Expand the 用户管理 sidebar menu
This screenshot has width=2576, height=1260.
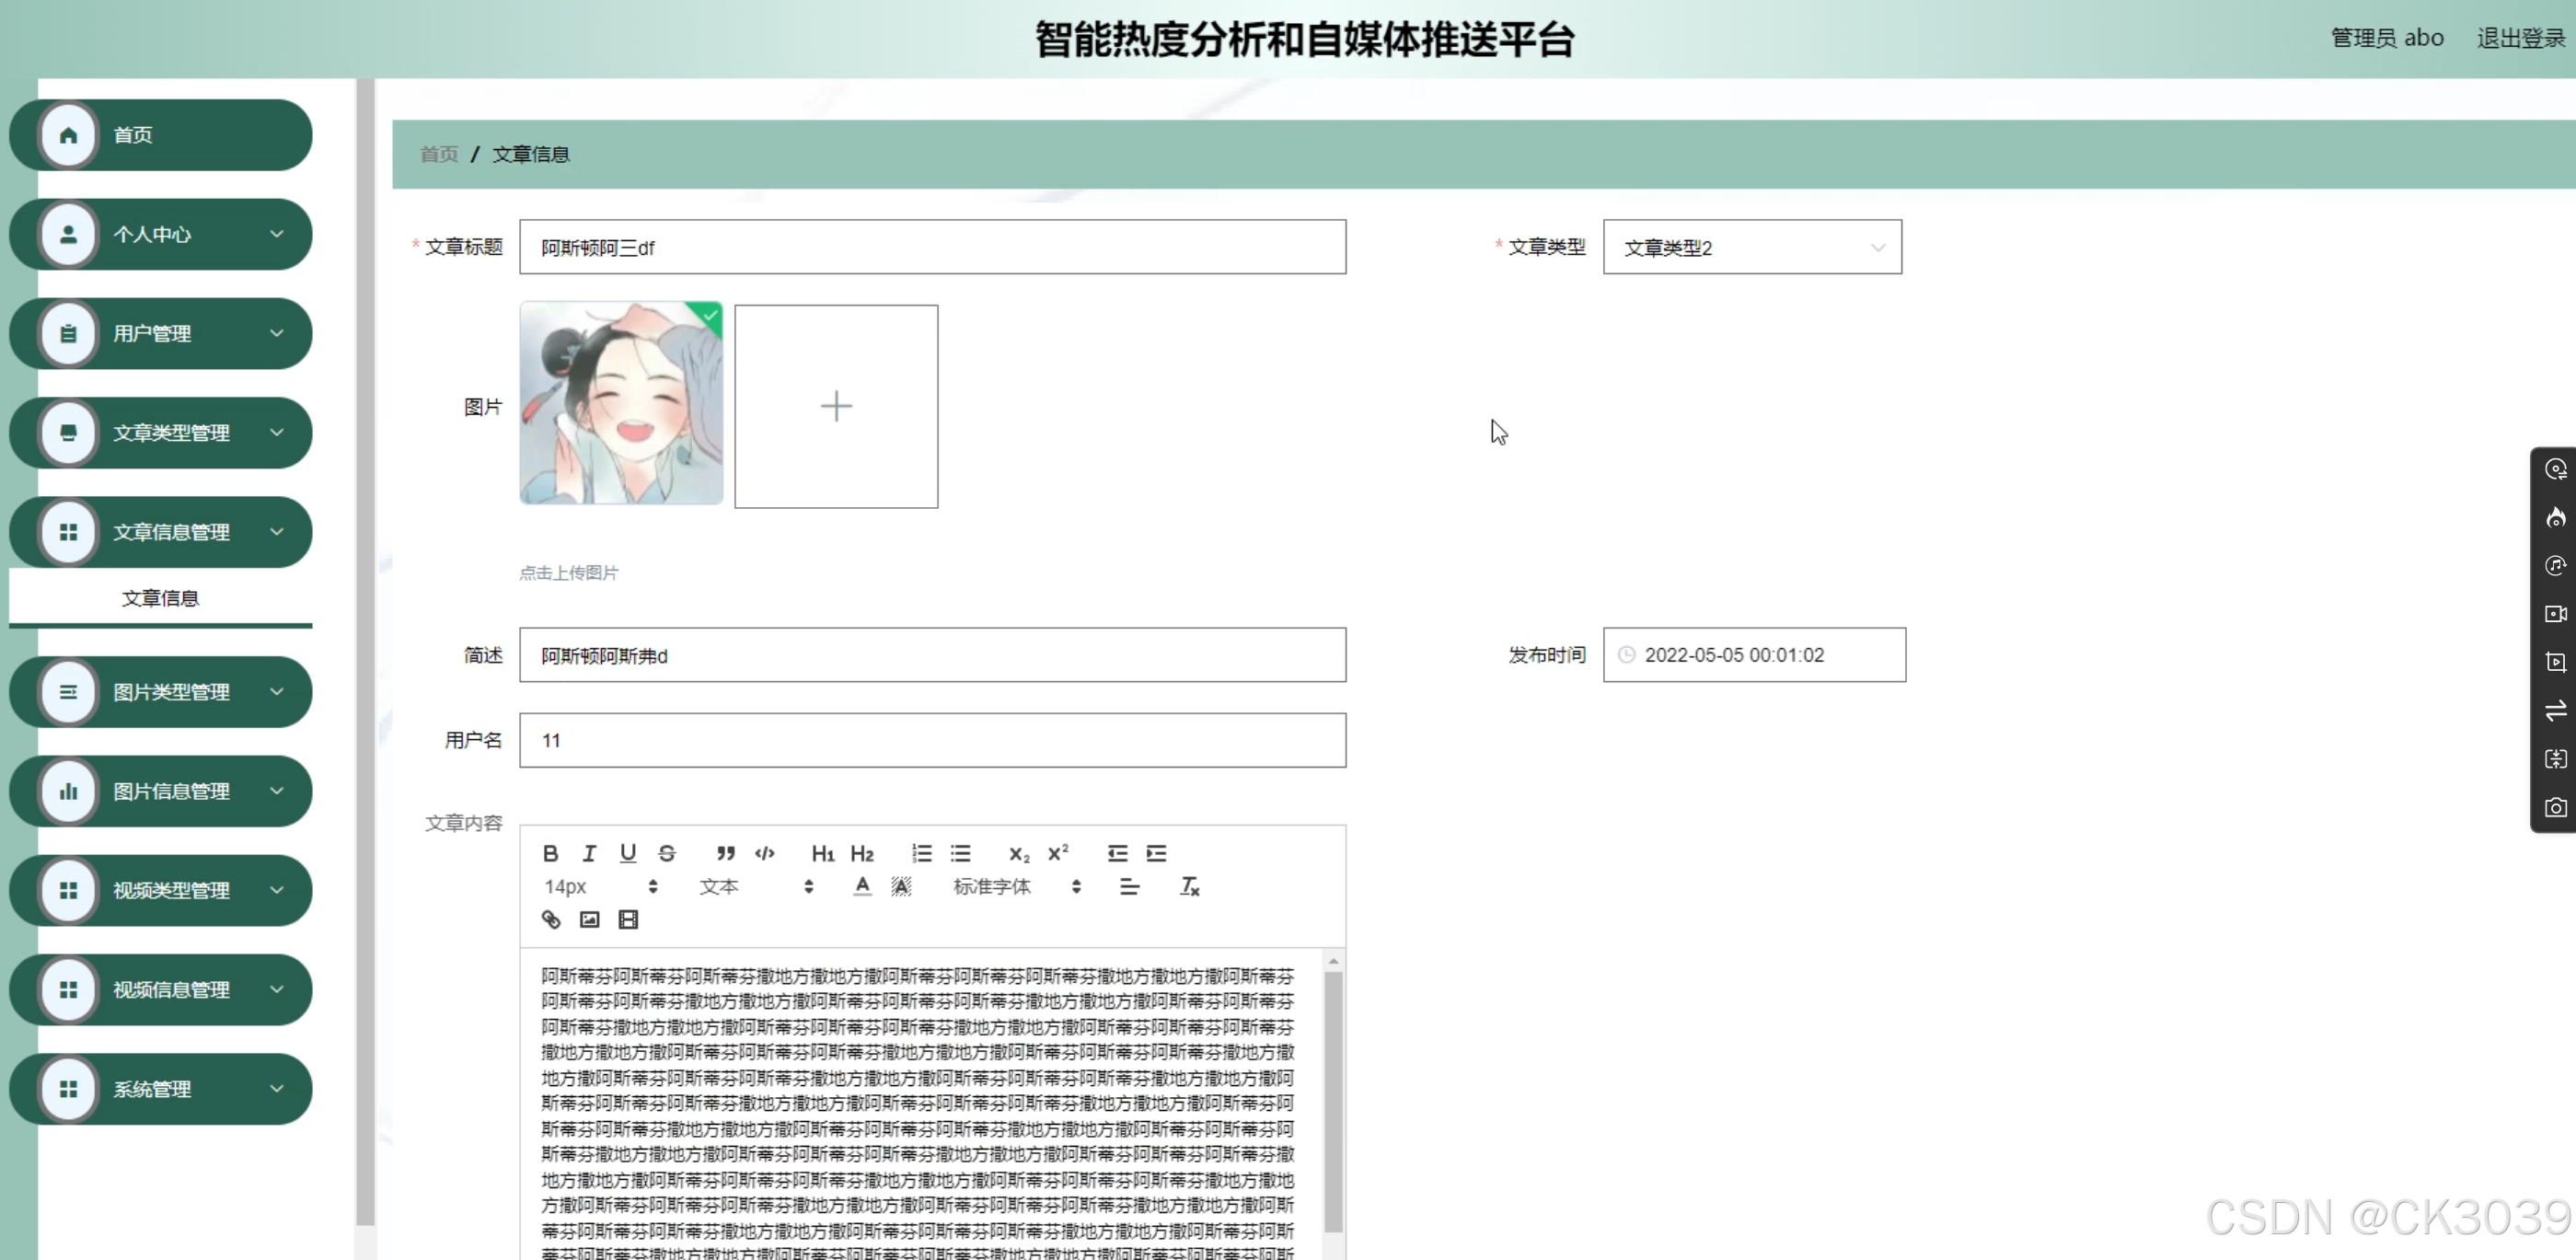coord(162,333)
